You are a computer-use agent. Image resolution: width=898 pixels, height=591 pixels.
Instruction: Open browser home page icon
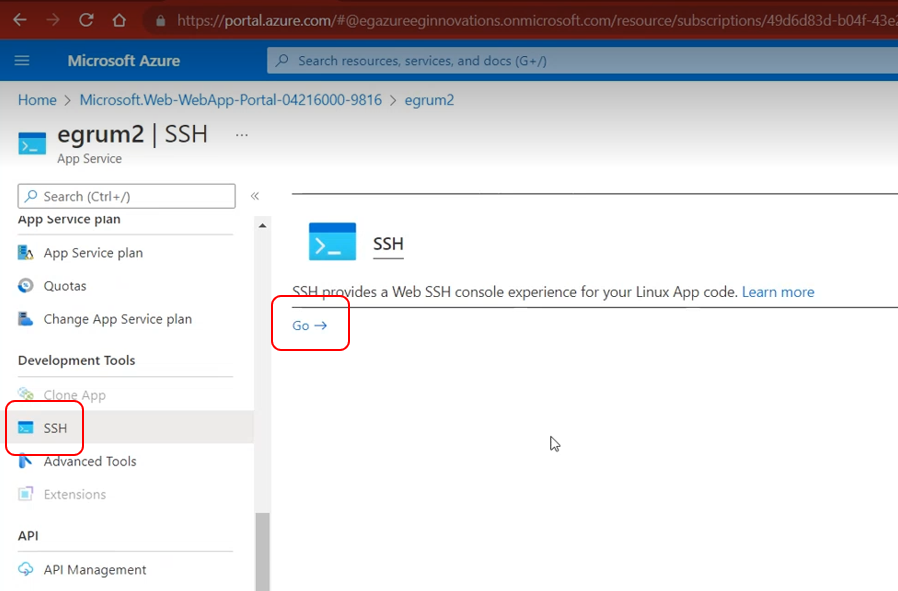point(119,20)
